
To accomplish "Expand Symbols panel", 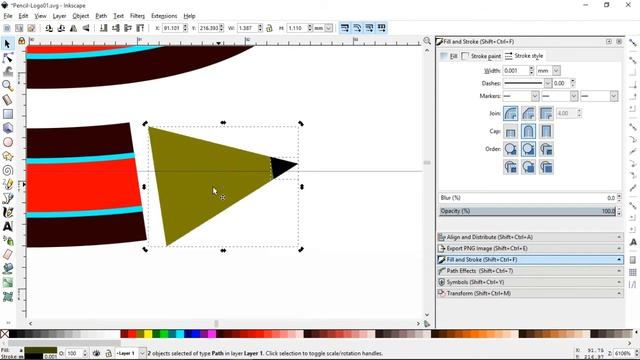I will point(530,282).
